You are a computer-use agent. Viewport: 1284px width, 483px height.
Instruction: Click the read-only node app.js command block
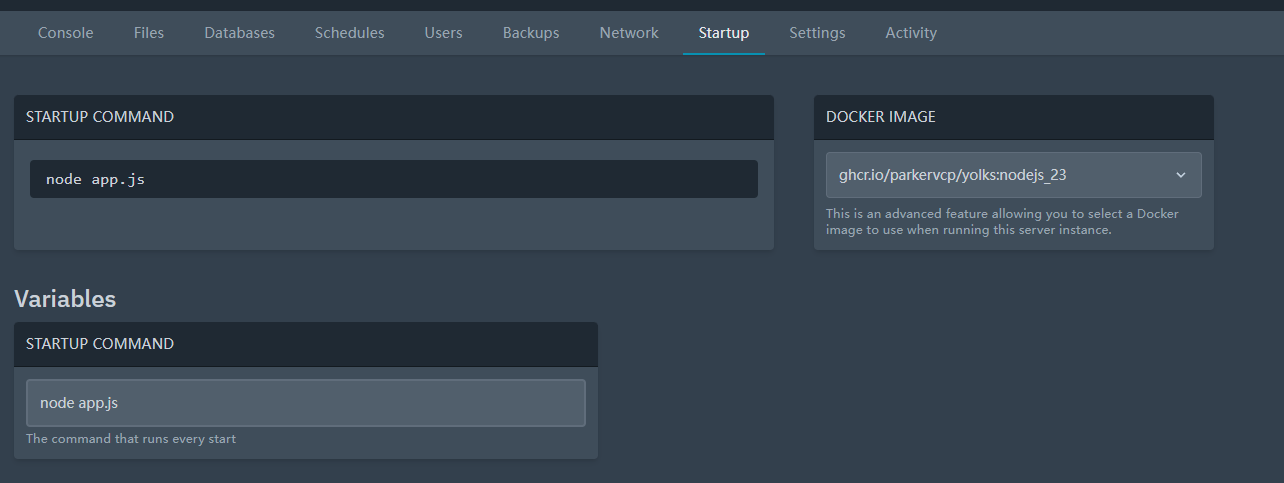393,179
